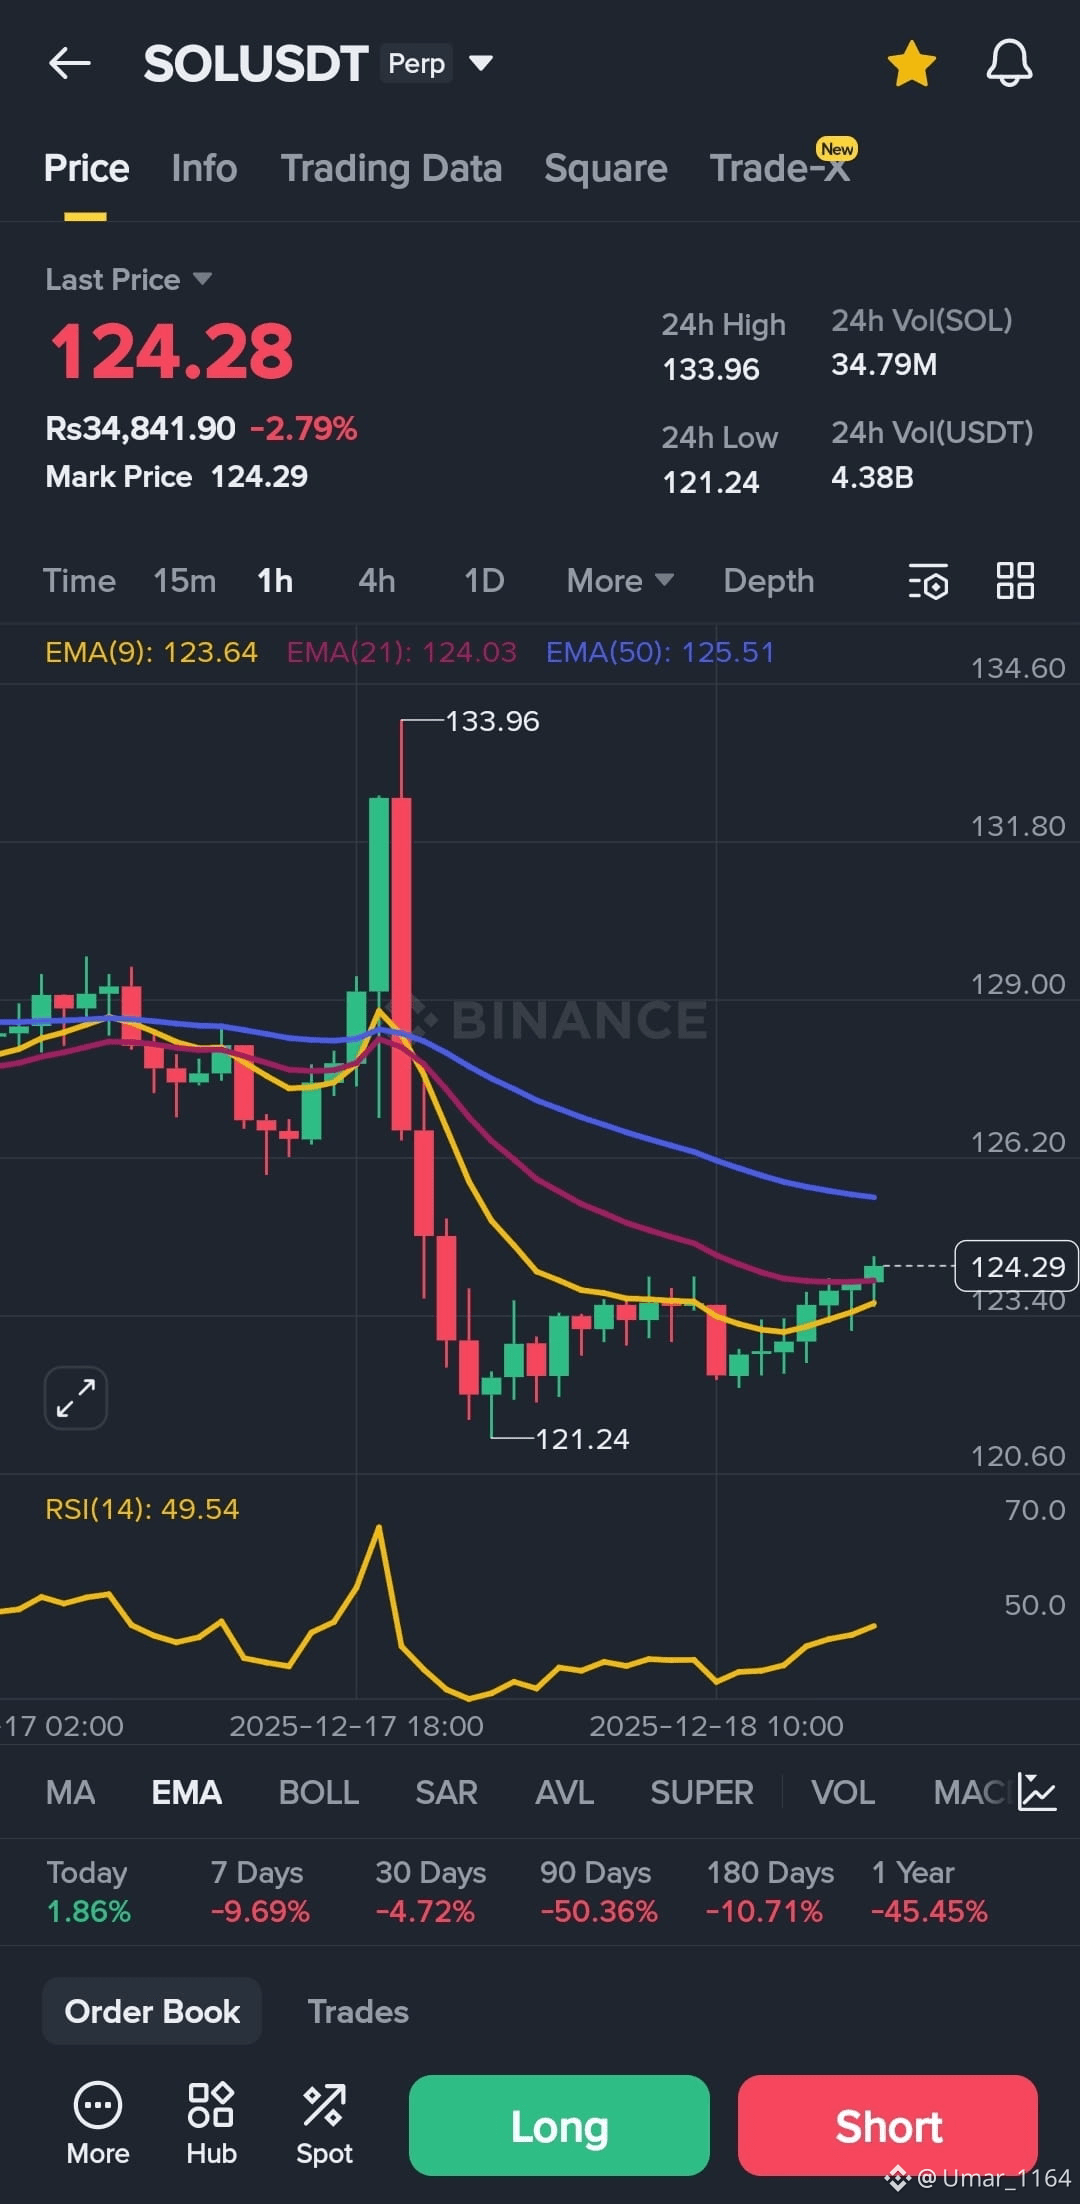Open indicator chart icon beside MACD
Viewport: 1080px width, 2204px height.
1037,1792
